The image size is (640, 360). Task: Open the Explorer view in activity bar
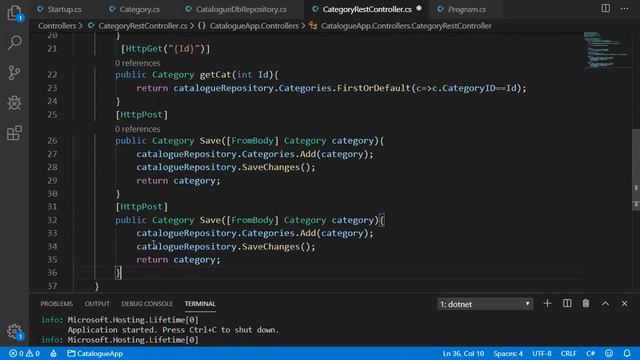click(14, 13)
